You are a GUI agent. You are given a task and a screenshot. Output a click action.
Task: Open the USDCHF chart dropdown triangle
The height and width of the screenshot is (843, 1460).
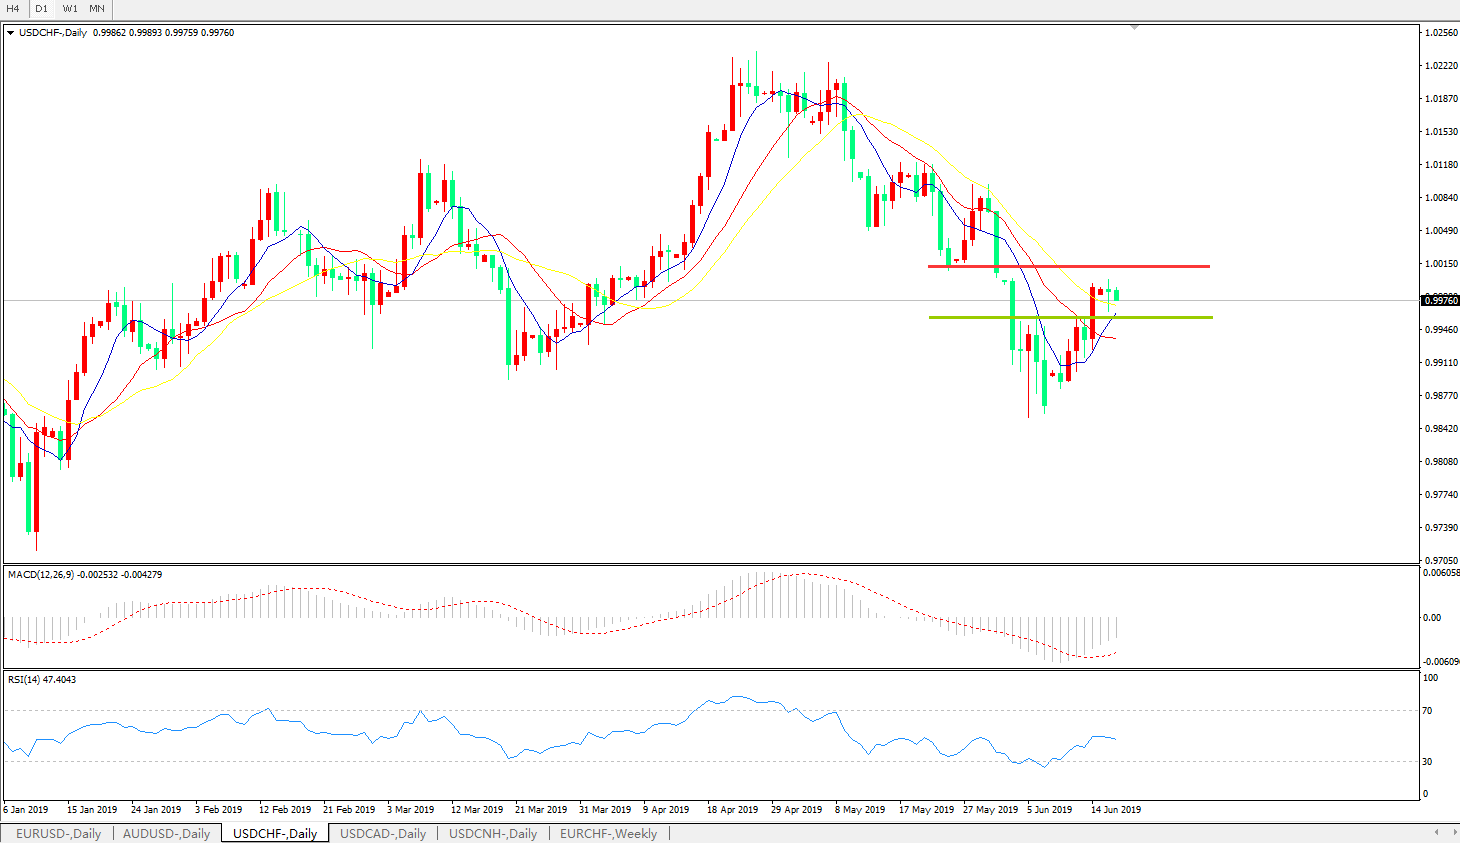coord(11,33)
